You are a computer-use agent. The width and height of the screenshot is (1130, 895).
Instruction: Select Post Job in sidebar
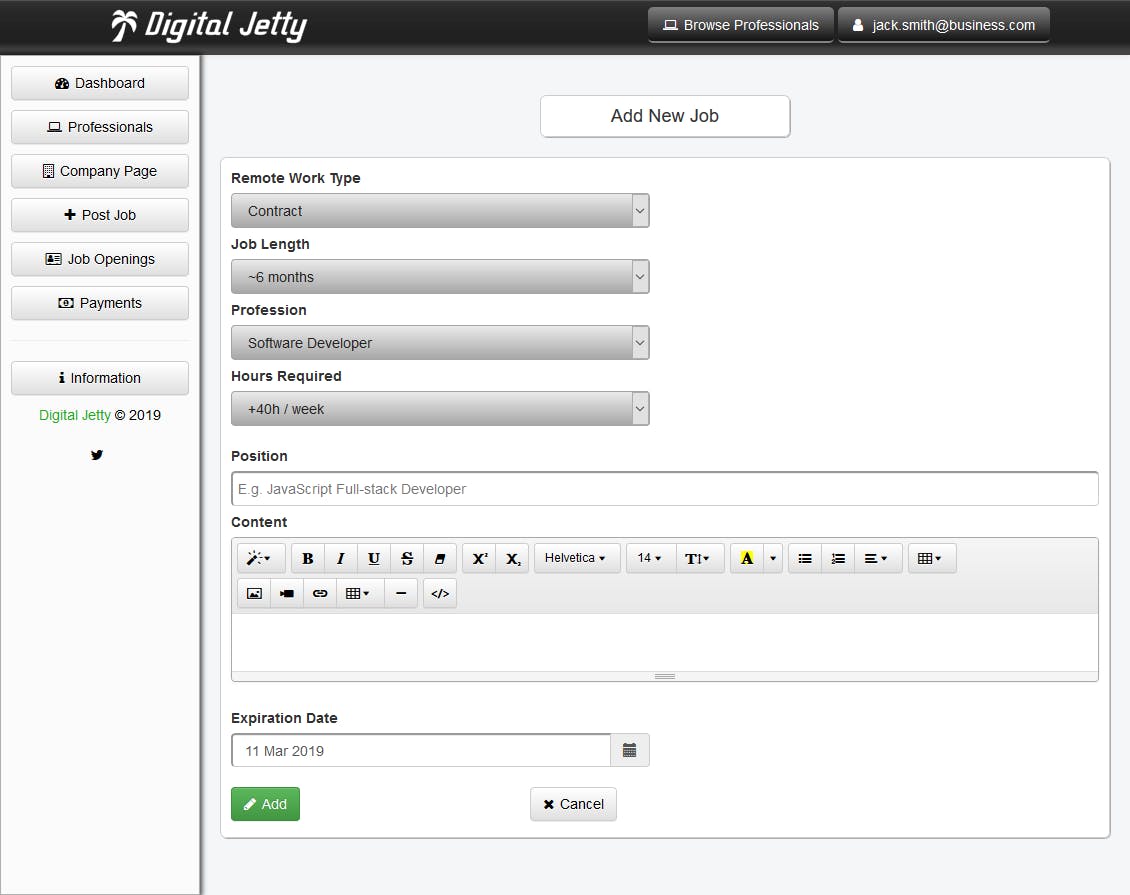(x=100, y=215)
